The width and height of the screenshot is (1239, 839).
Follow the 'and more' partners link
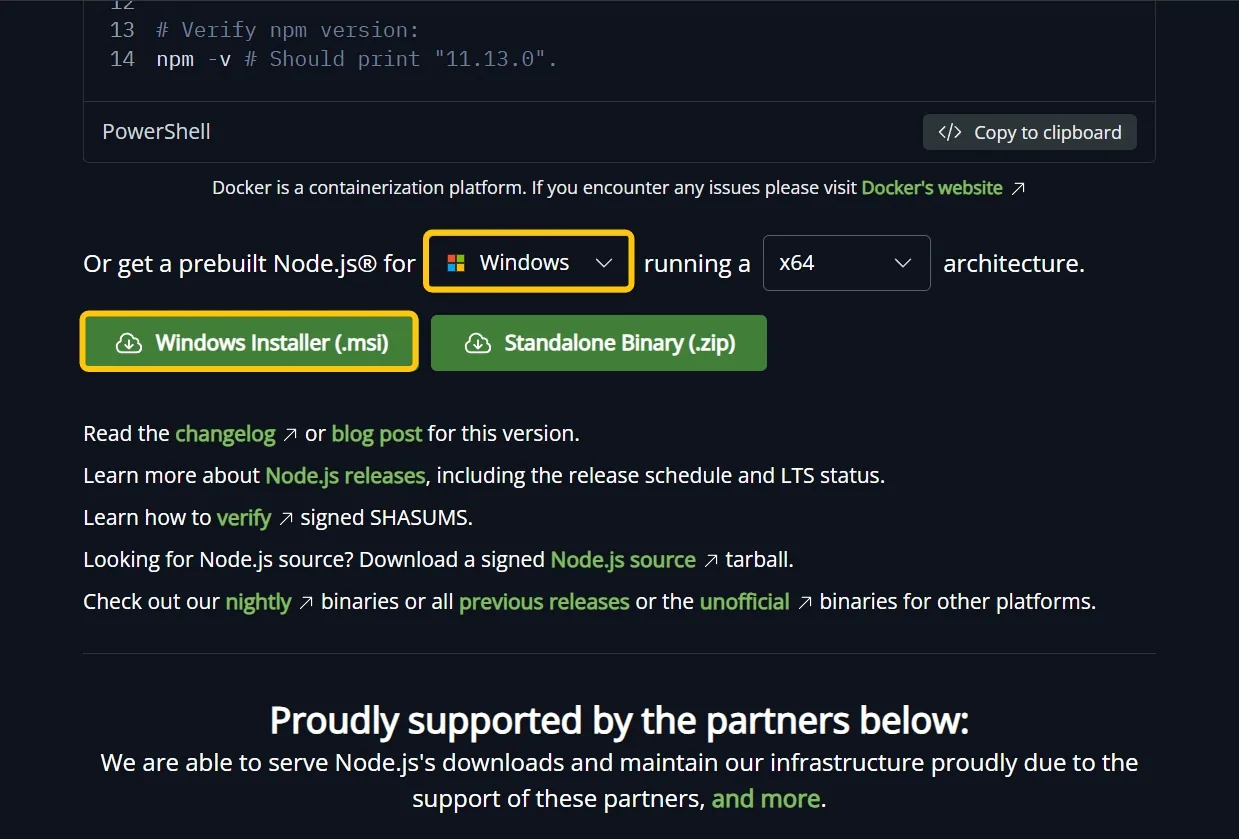766,799
